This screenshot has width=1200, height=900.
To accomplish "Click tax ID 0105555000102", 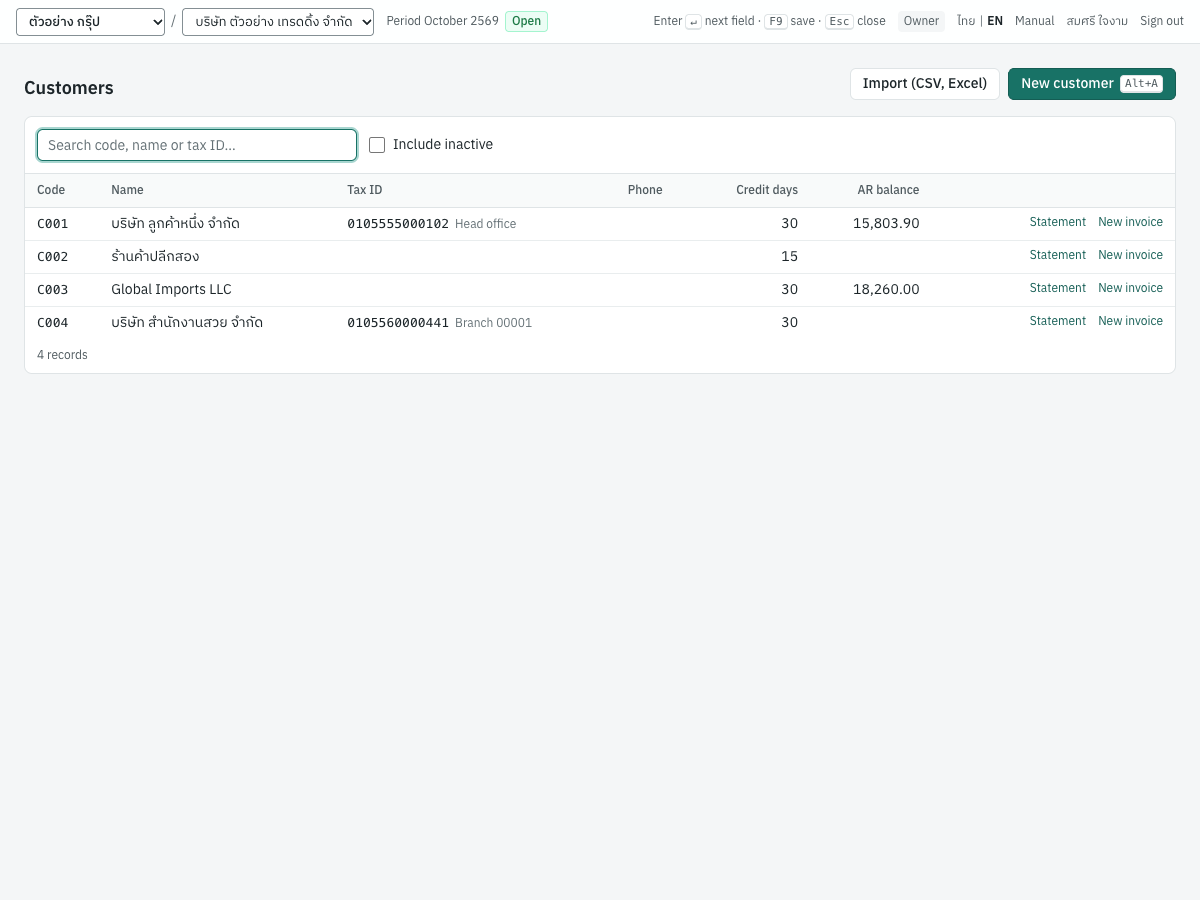I will click(398, 224).
